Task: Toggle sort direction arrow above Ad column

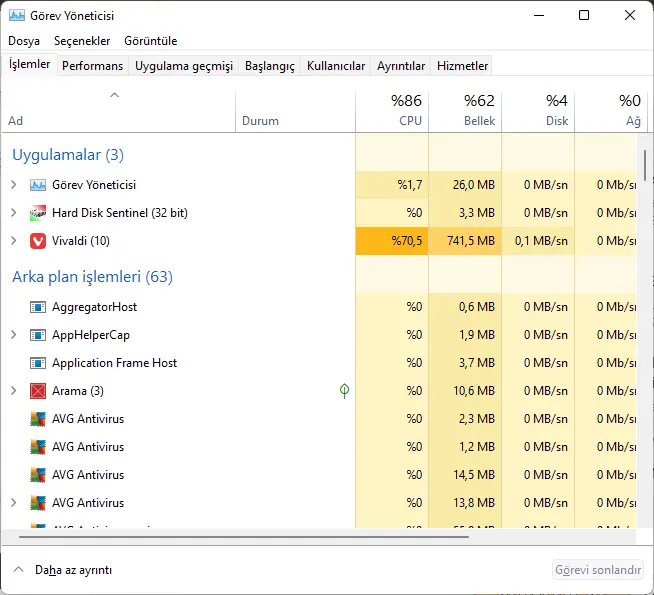Action: point(114,95)
